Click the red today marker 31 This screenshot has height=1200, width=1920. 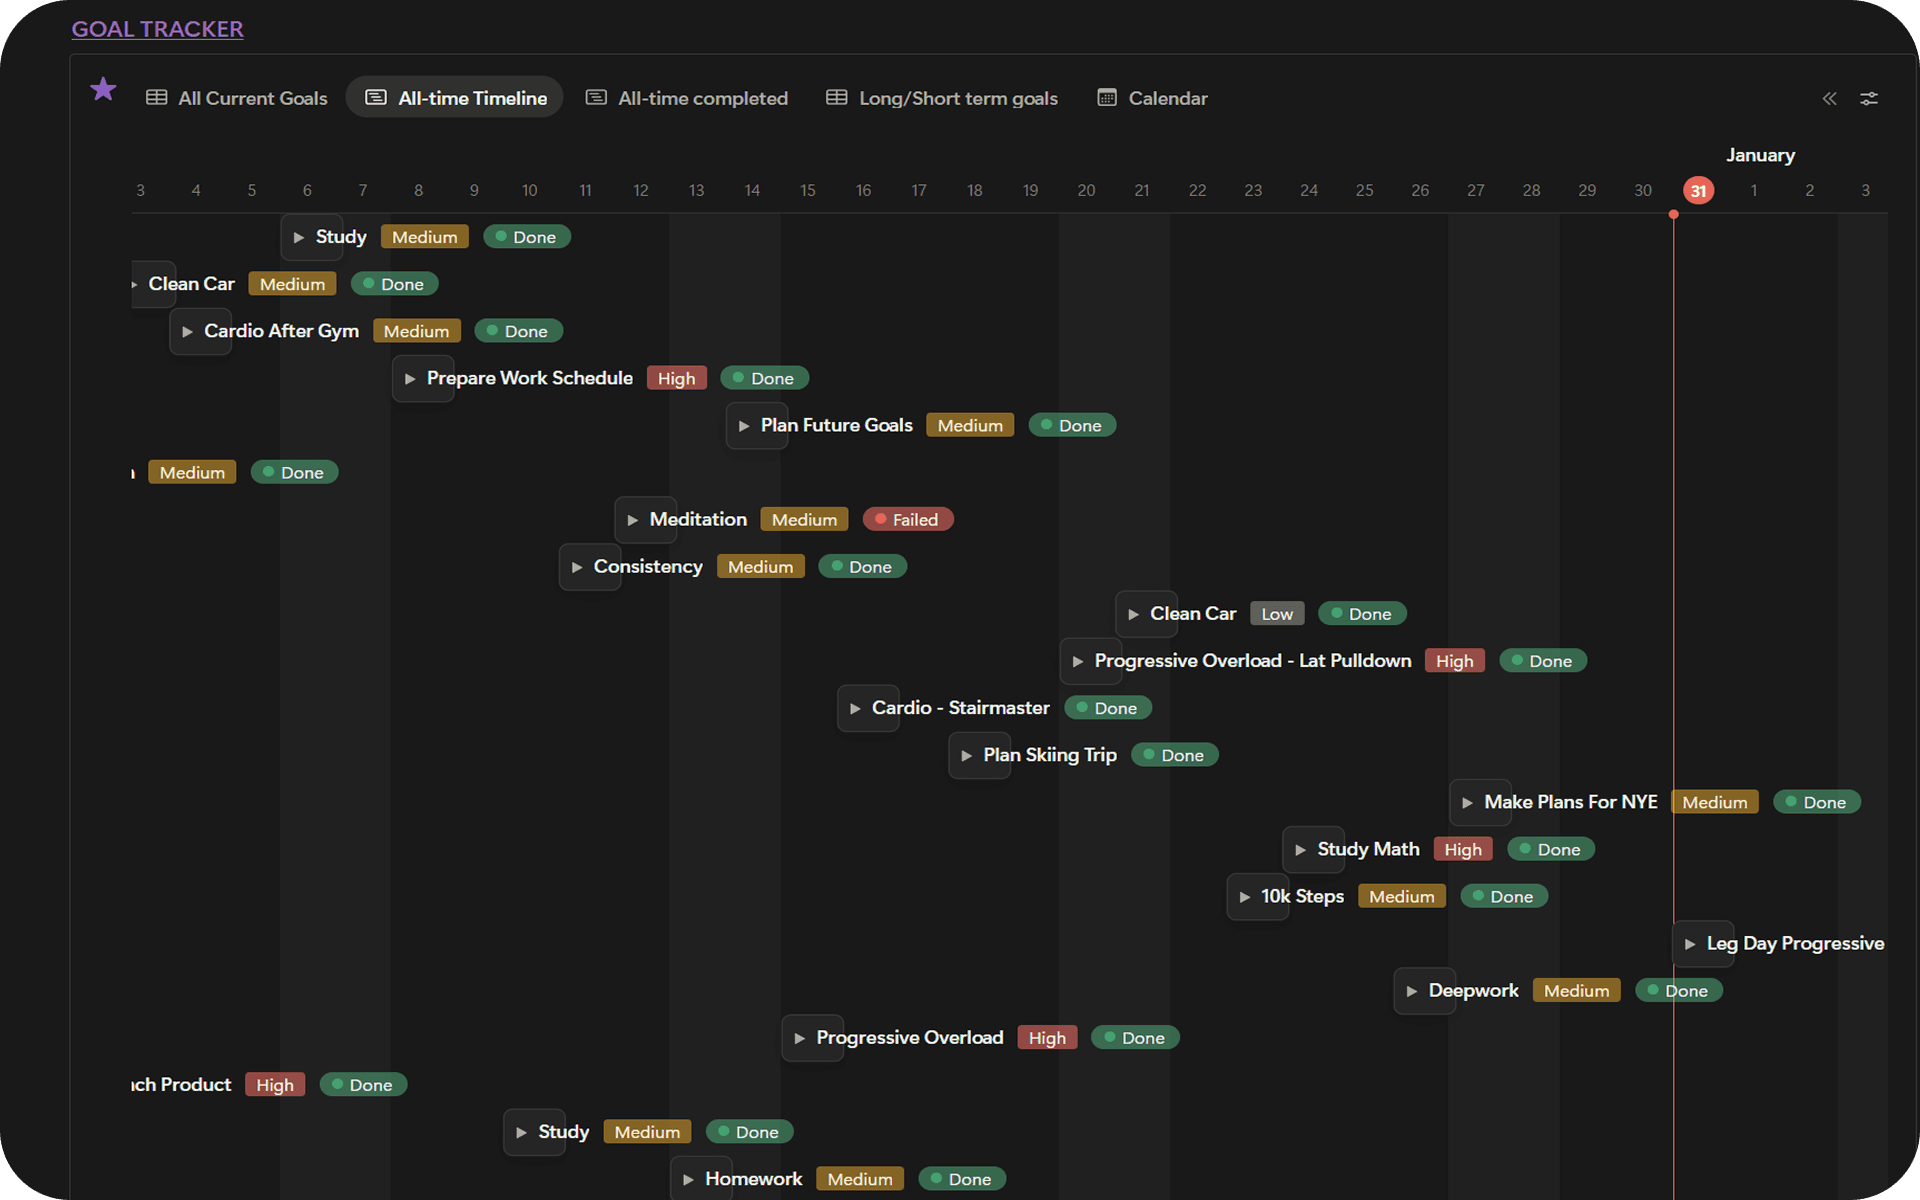click(x=1698, y=191)
